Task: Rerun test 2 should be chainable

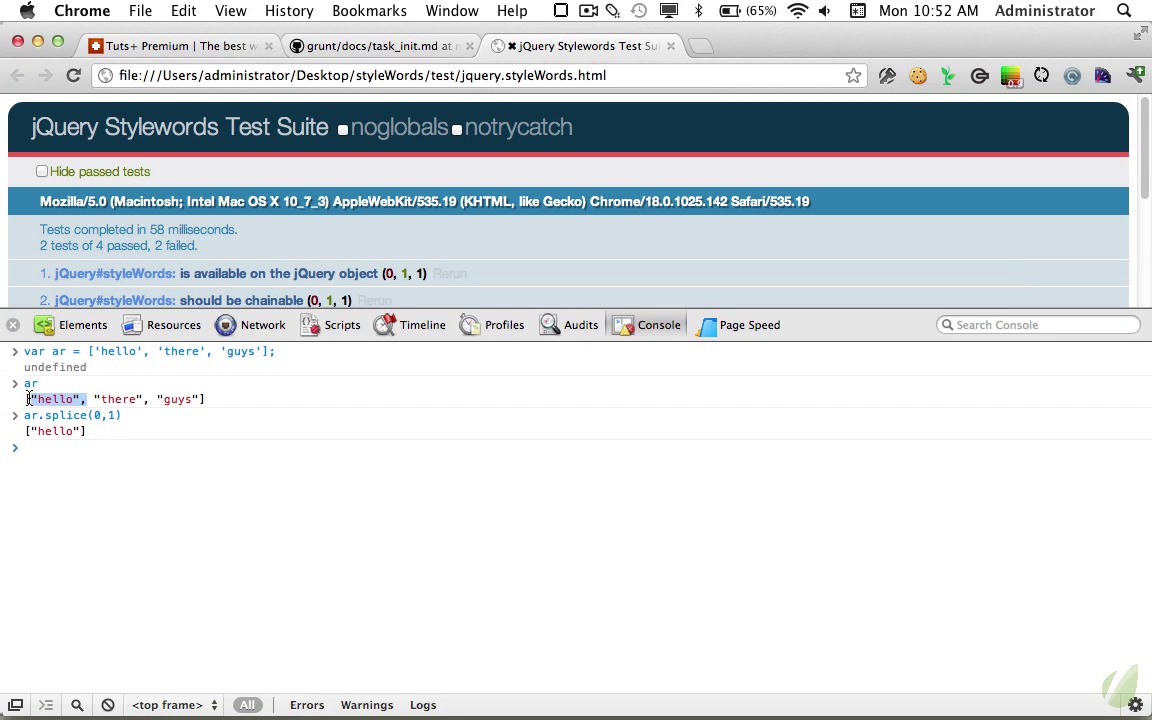Action: (x=375, y=300)
